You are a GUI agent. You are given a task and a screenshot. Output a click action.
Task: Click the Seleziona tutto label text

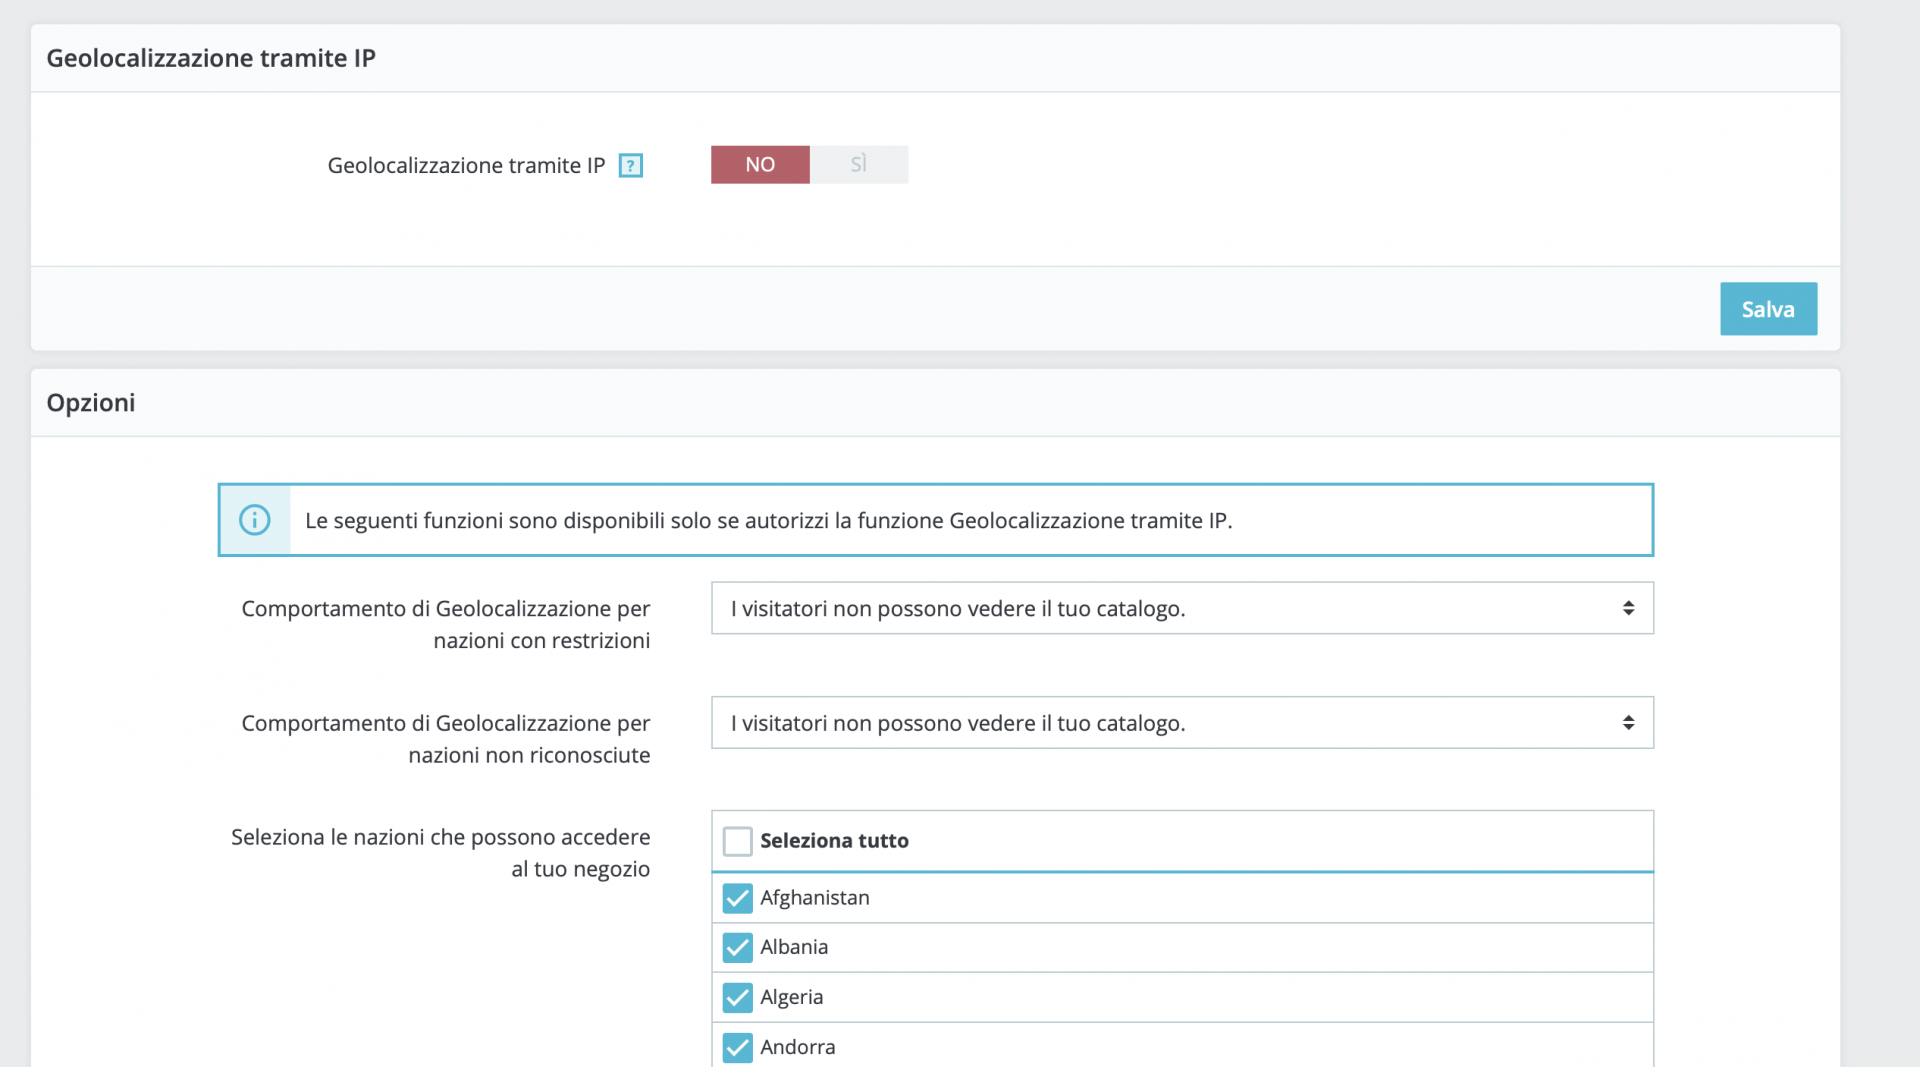pyautogui.click(x=834, y=841)
